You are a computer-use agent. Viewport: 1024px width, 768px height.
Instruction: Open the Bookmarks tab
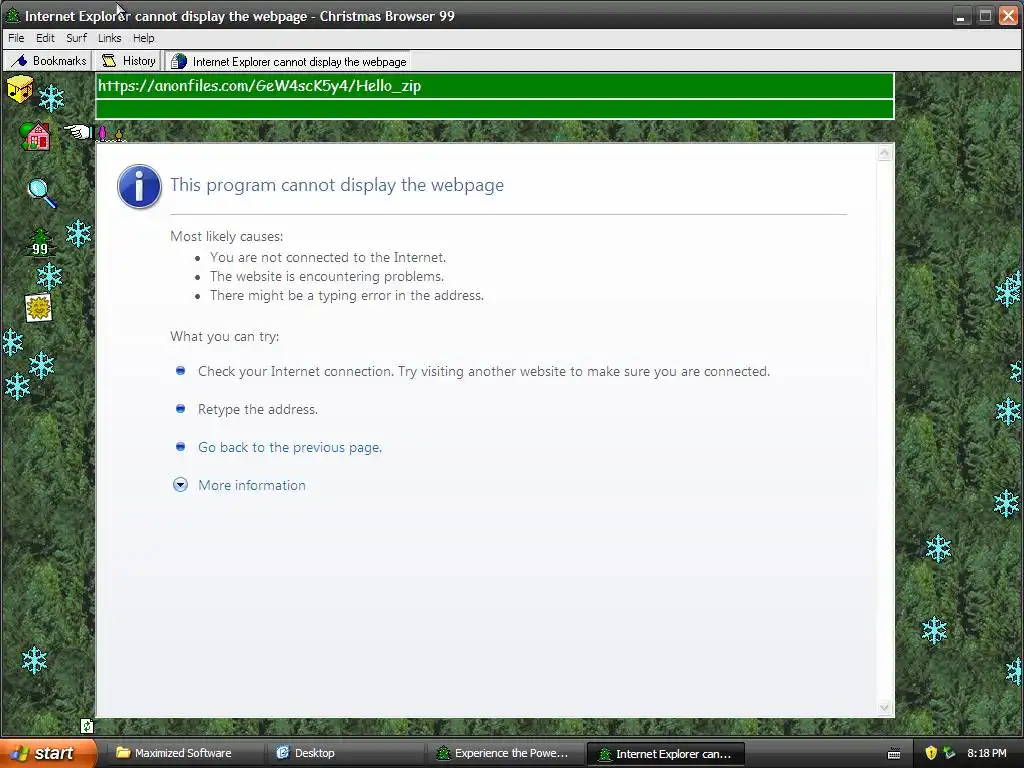coord(48,61)
